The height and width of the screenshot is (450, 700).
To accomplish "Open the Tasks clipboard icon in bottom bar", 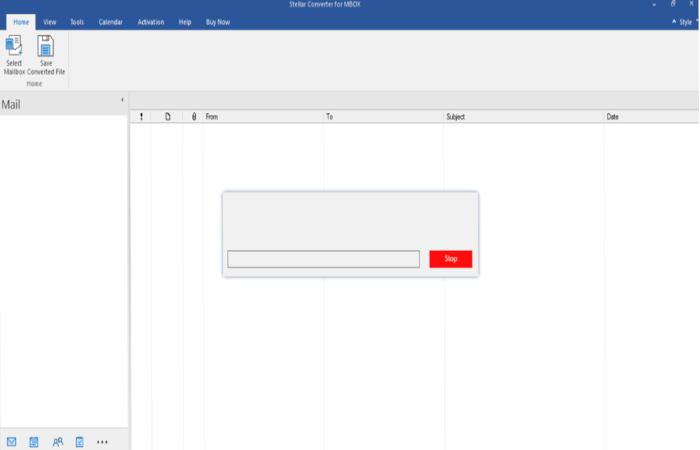I will coord(79,442).
